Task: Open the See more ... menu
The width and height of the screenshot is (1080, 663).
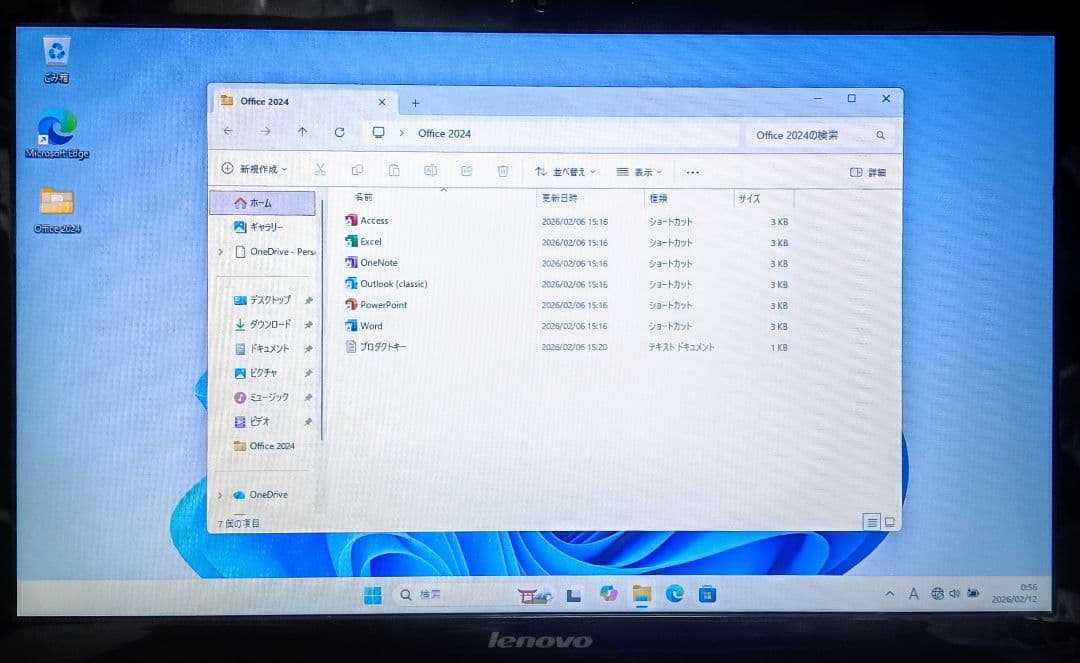Action: (692, 171)
